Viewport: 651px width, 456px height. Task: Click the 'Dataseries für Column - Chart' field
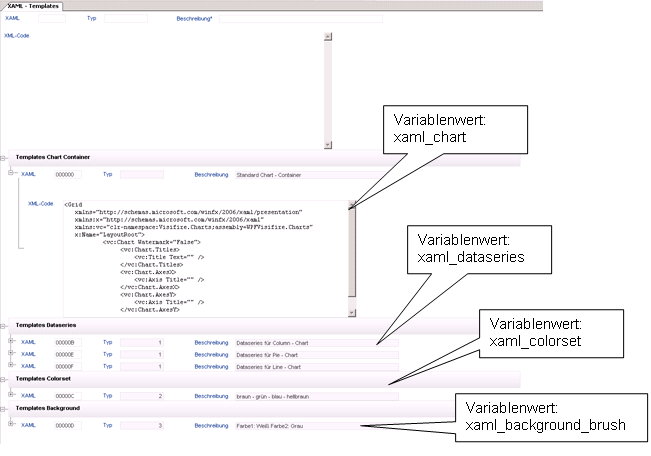pyautogui.click(x=317, y=343)
